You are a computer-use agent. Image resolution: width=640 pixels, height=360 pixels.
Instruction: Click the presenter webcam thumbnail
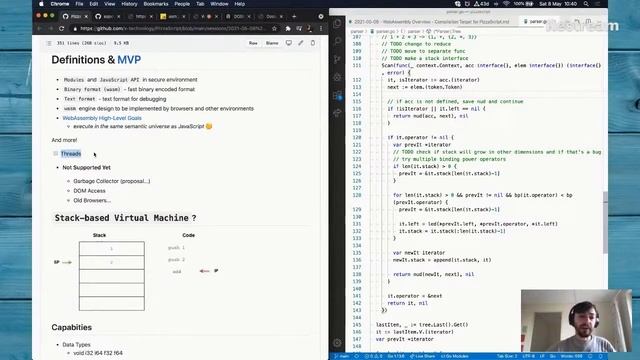point(576,321)
